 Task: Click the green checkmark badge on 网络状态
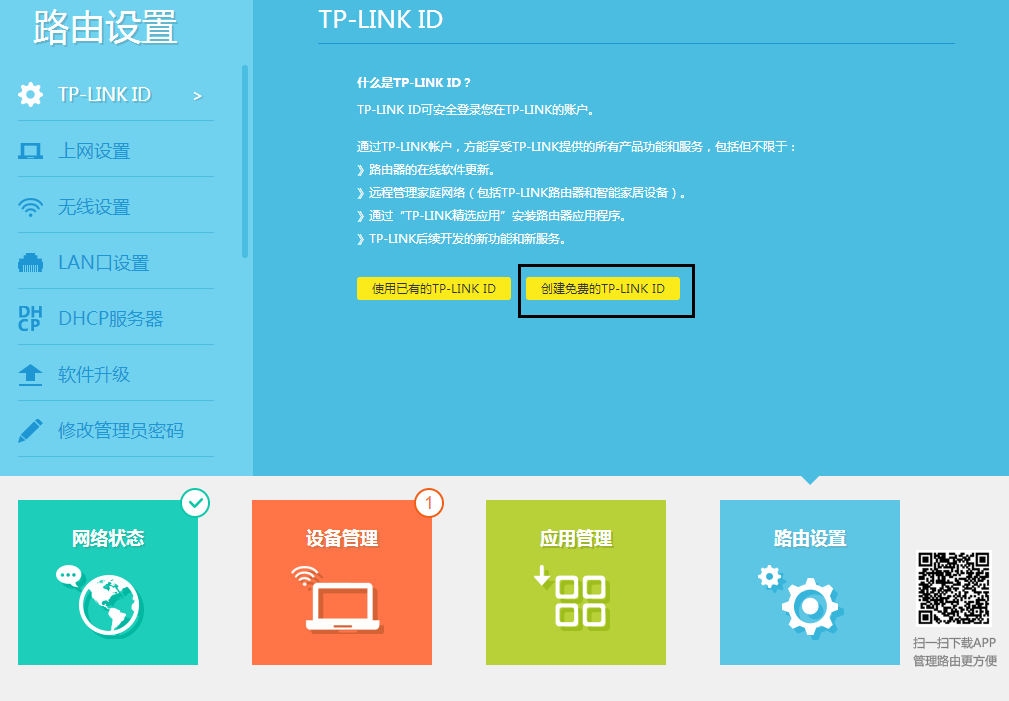coord(196,504)
